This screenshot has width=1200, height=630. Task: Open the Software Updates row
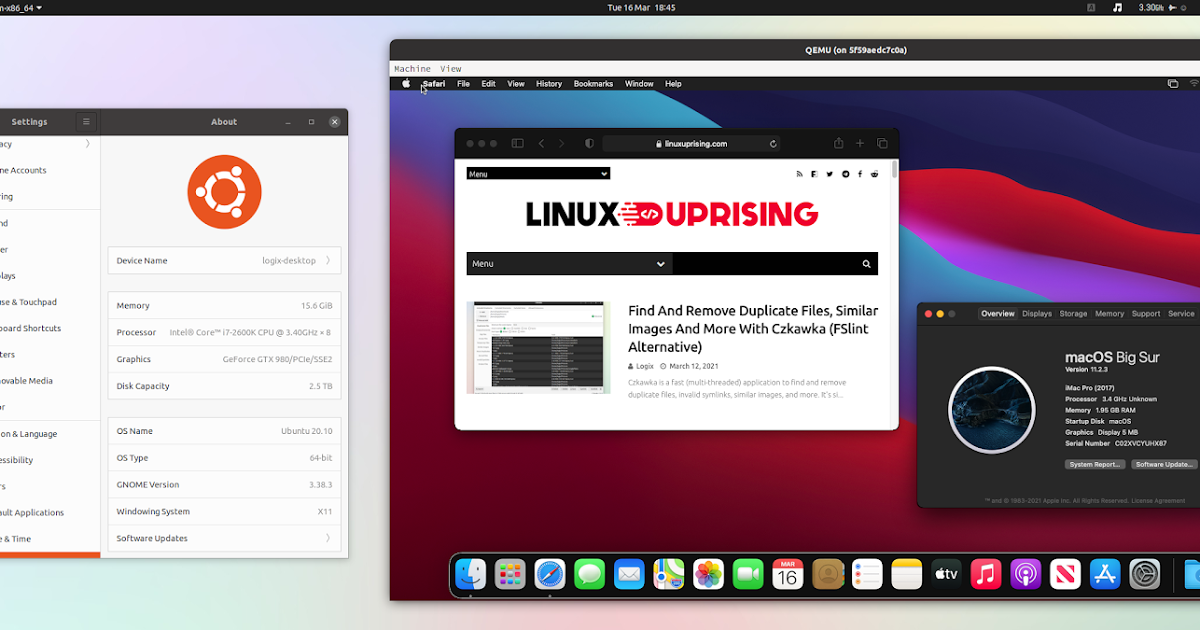point(224,538)
